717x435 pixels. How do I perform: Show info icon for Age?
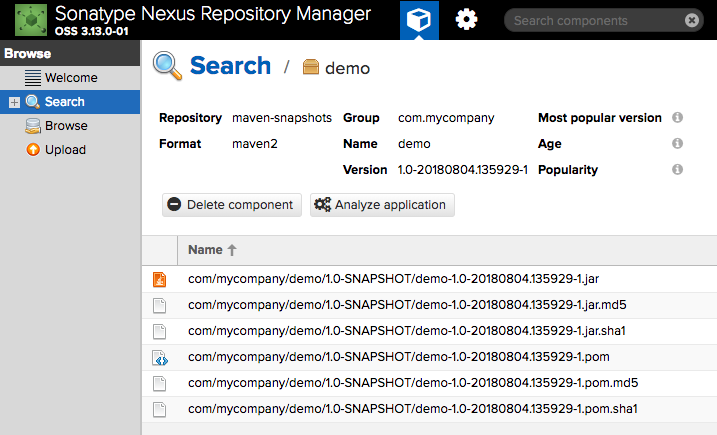coord(677,144)
